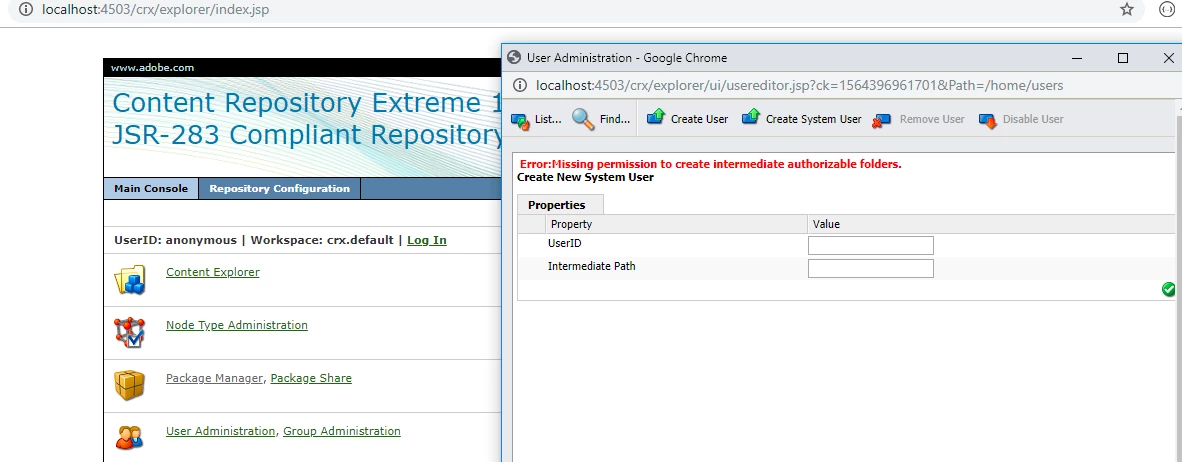Focus the UserID input field
The image size is (1182, 462).
[871, 246]
